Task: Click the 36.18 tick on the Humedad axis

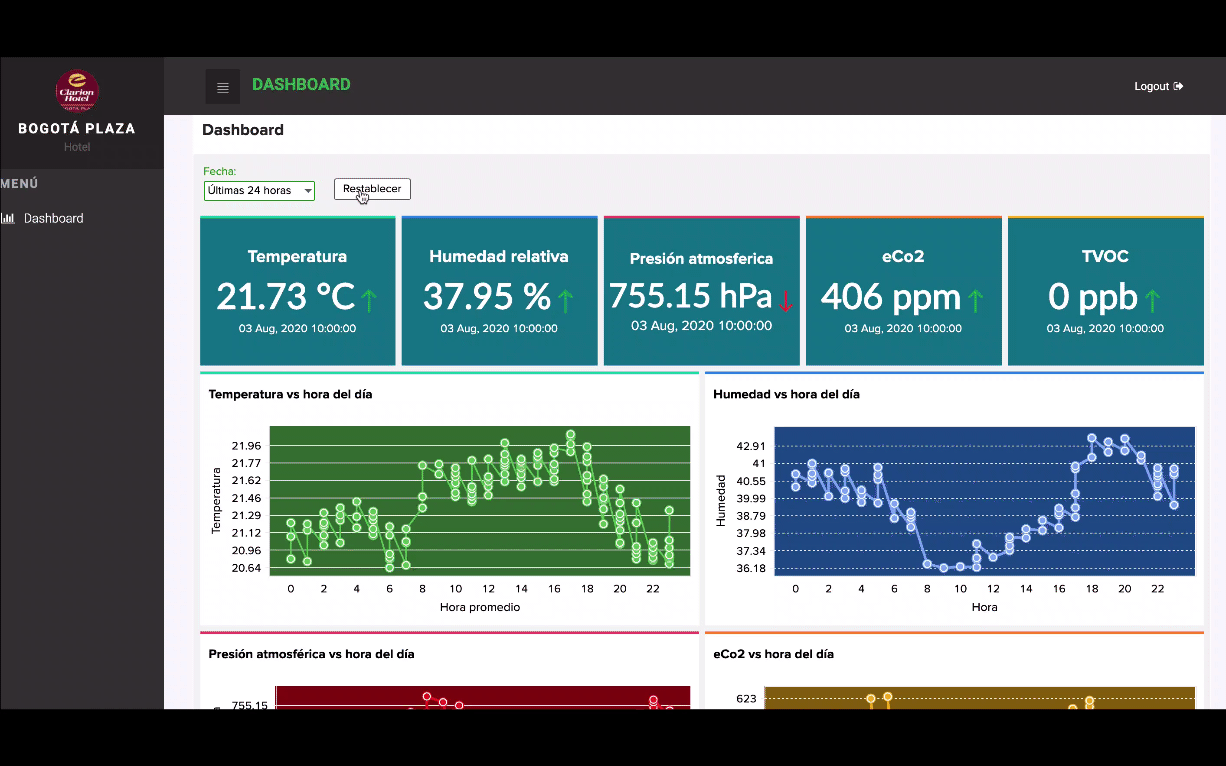Action: (750, 568)
